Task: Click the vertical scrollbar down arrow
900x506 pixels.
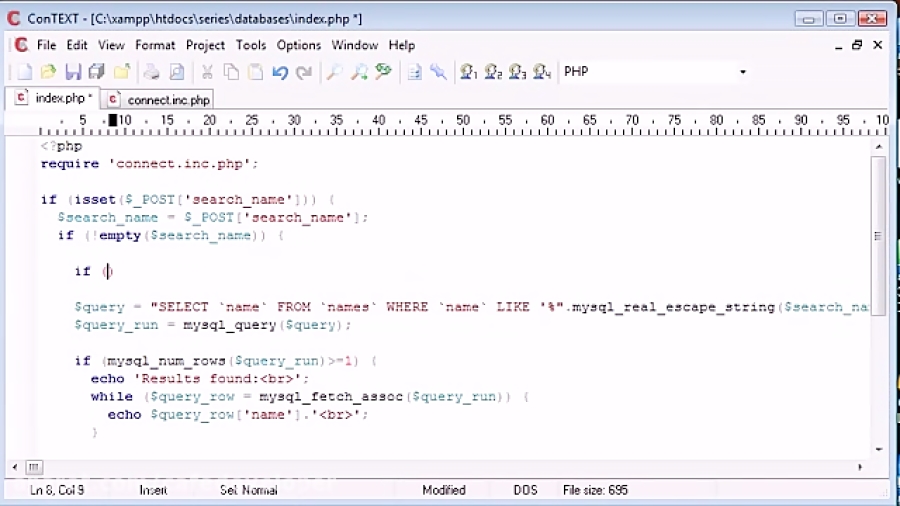Action: [x=879, y=449]
